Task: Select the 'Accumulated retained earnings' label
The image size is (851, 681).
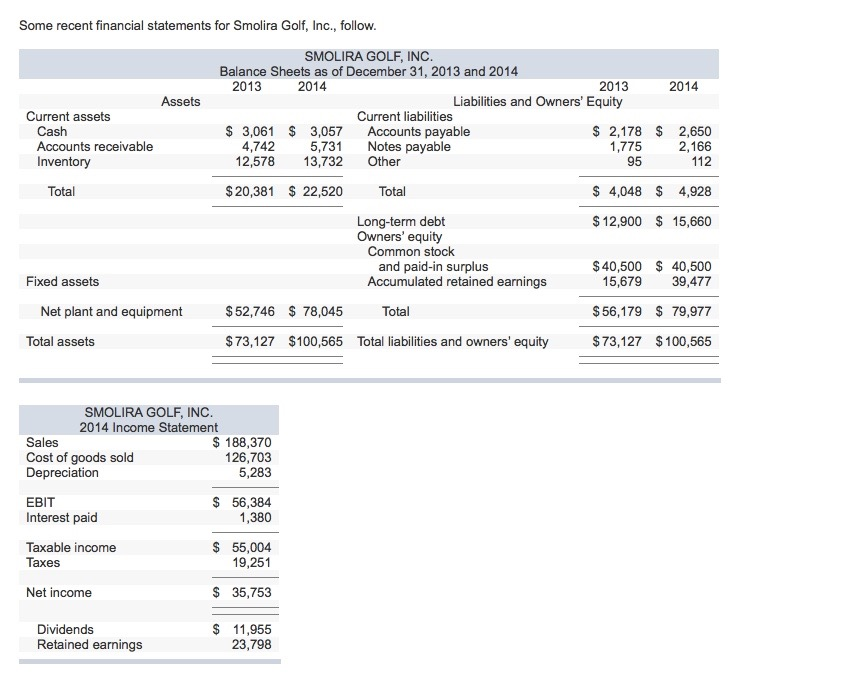Action: pos(457,282)
